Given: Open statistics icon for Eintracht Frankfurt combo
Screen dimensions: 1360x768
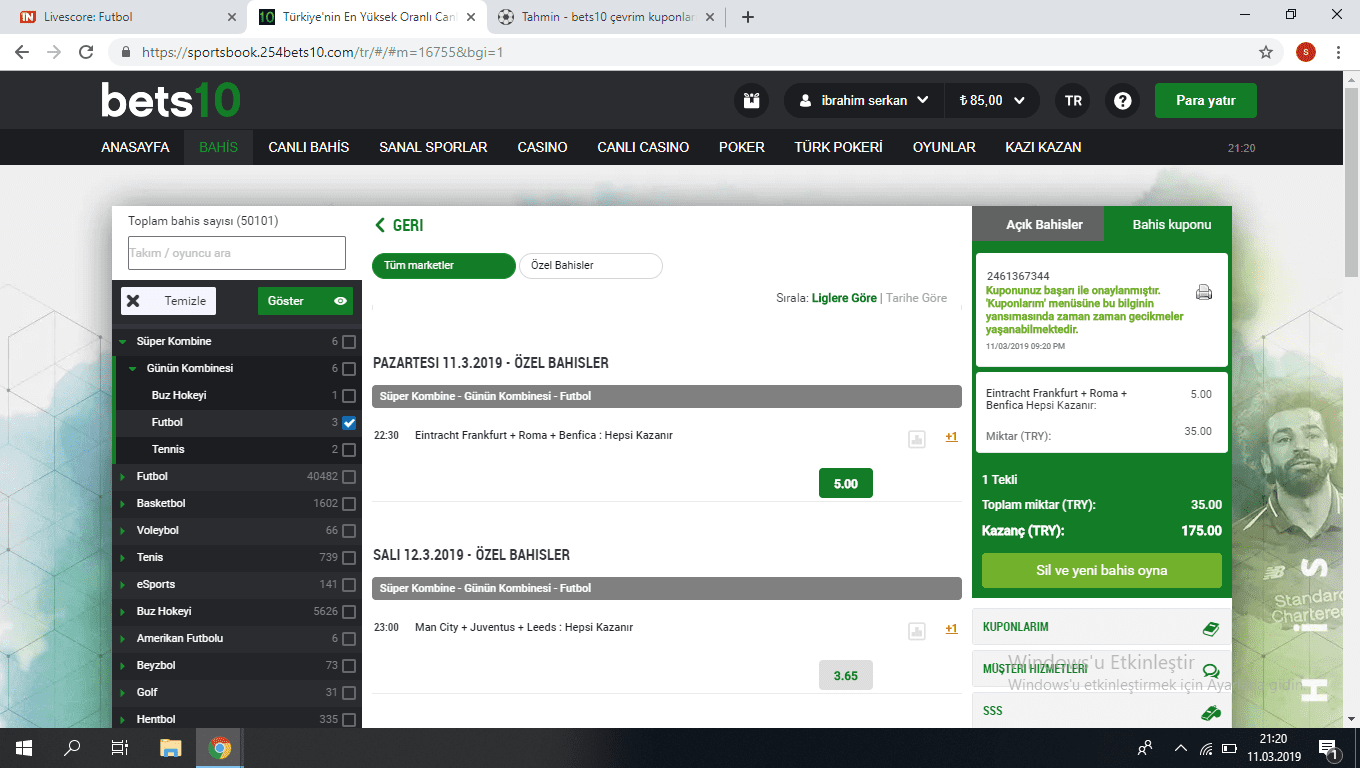Looking at the screenshot, I should [x=916, y=438].
